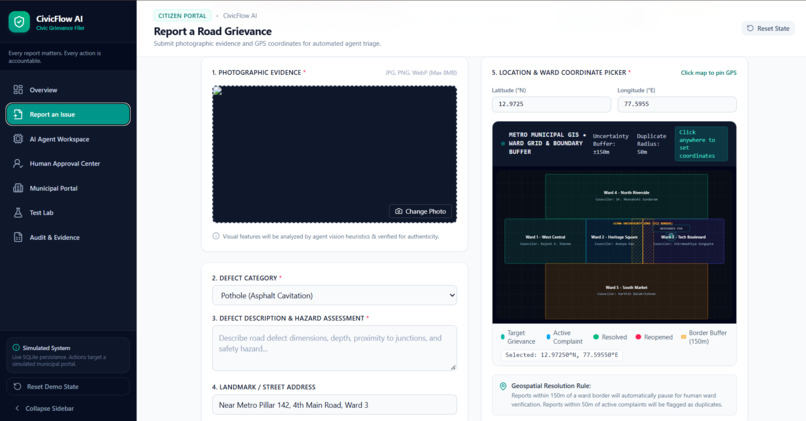806x421 pixels.
Task: Open Municipal Portal
Action: (x=68, y=188)
